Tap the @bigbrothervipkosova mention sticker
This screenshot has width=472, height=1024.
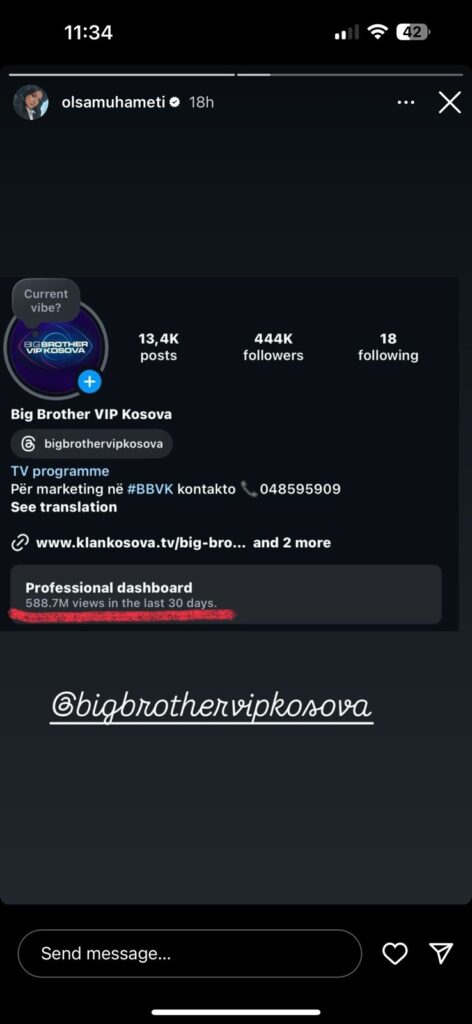click(211, 707)
